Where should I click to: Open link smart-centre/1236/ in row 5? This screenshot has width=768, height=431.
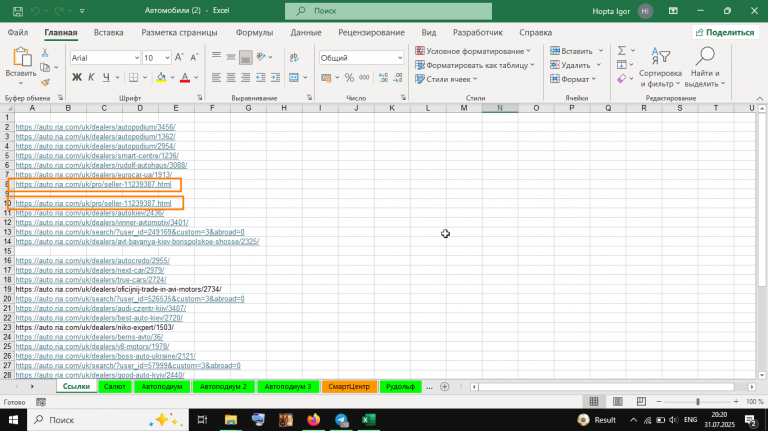pyautogui.click(x=97, y=156)
